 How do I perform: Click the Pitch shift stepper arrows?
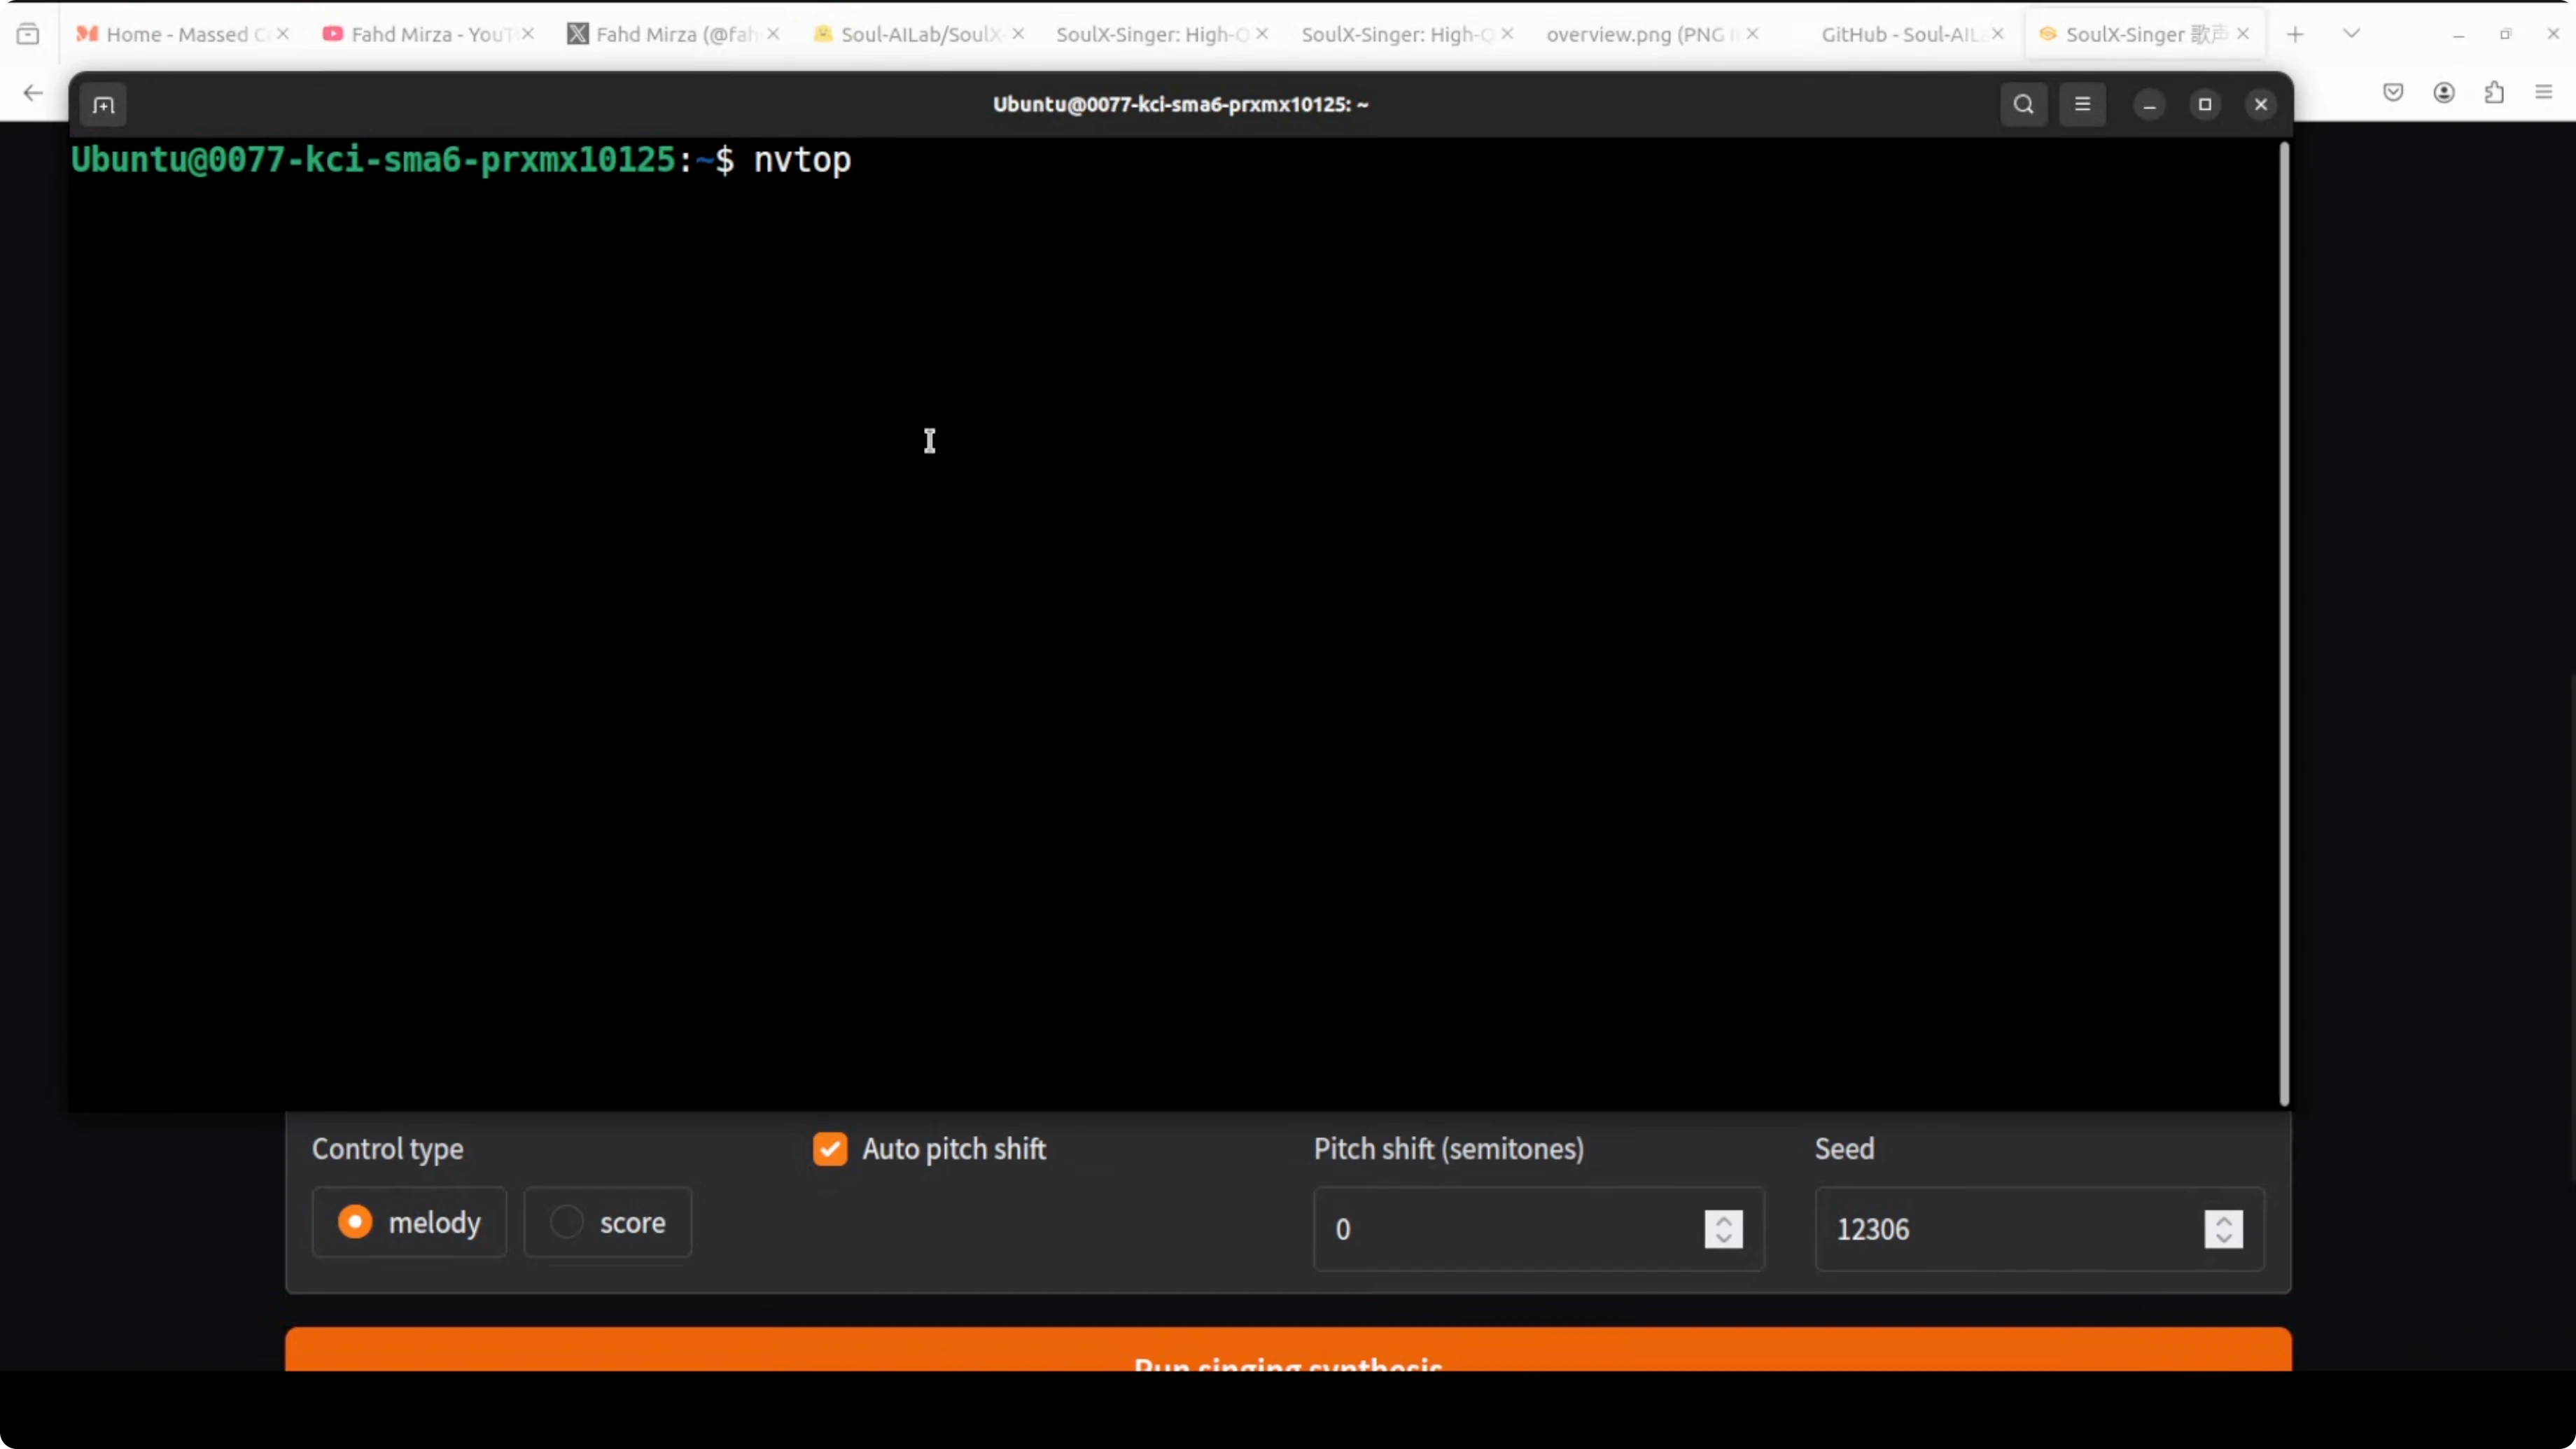click(x=1723, y=1229)
